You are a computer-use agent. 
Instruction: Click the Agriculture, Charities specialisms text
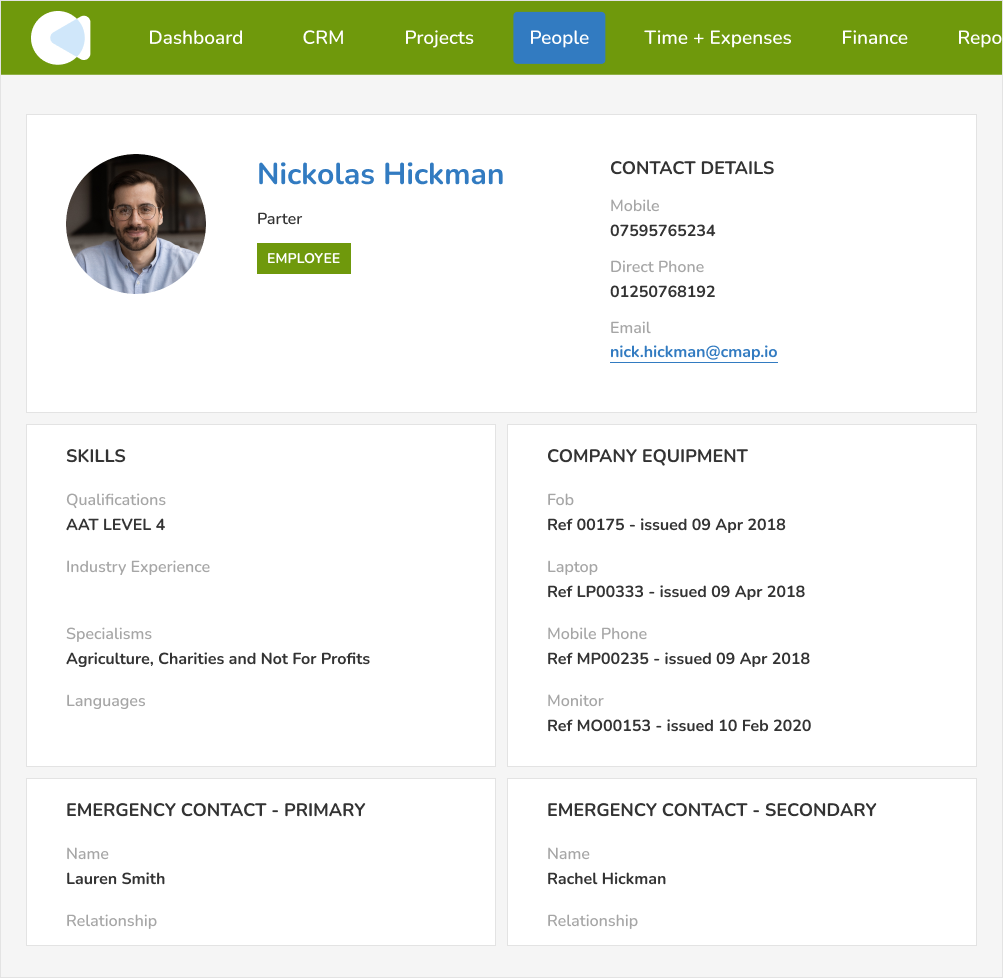tap(218, 659)
